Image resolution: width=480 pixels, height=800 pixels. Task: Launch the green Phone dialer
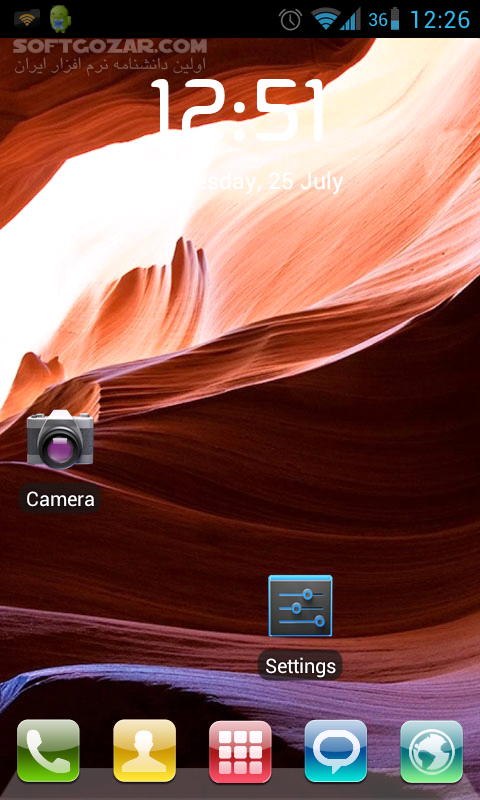(x=48, y=751)
